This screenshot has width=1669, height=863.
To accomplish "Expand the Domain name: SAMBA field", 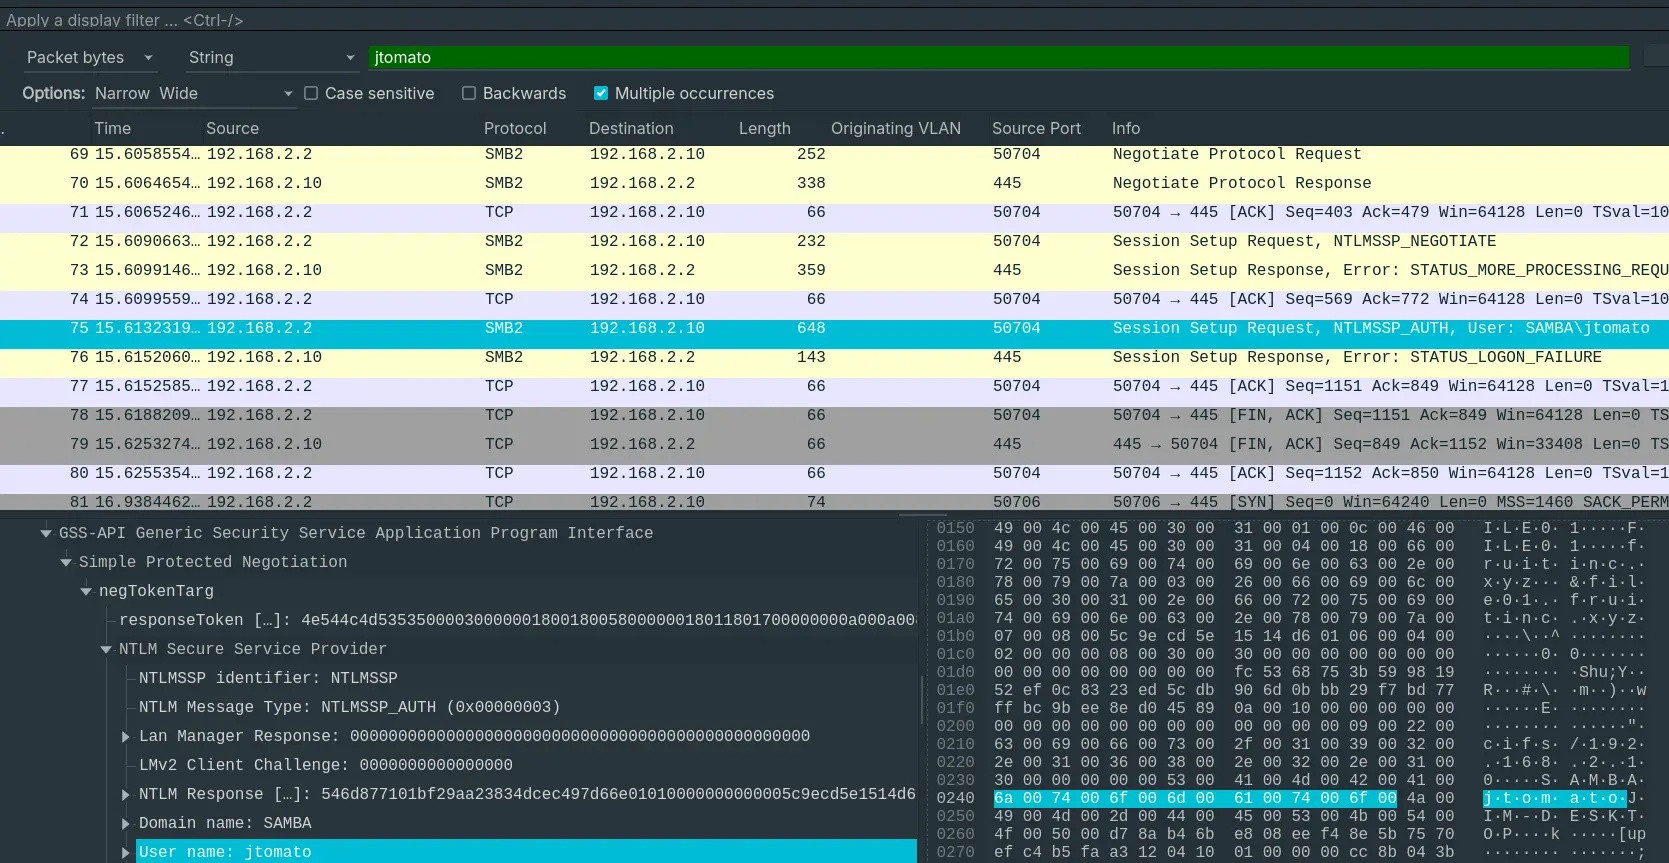I will coord(126,823).
